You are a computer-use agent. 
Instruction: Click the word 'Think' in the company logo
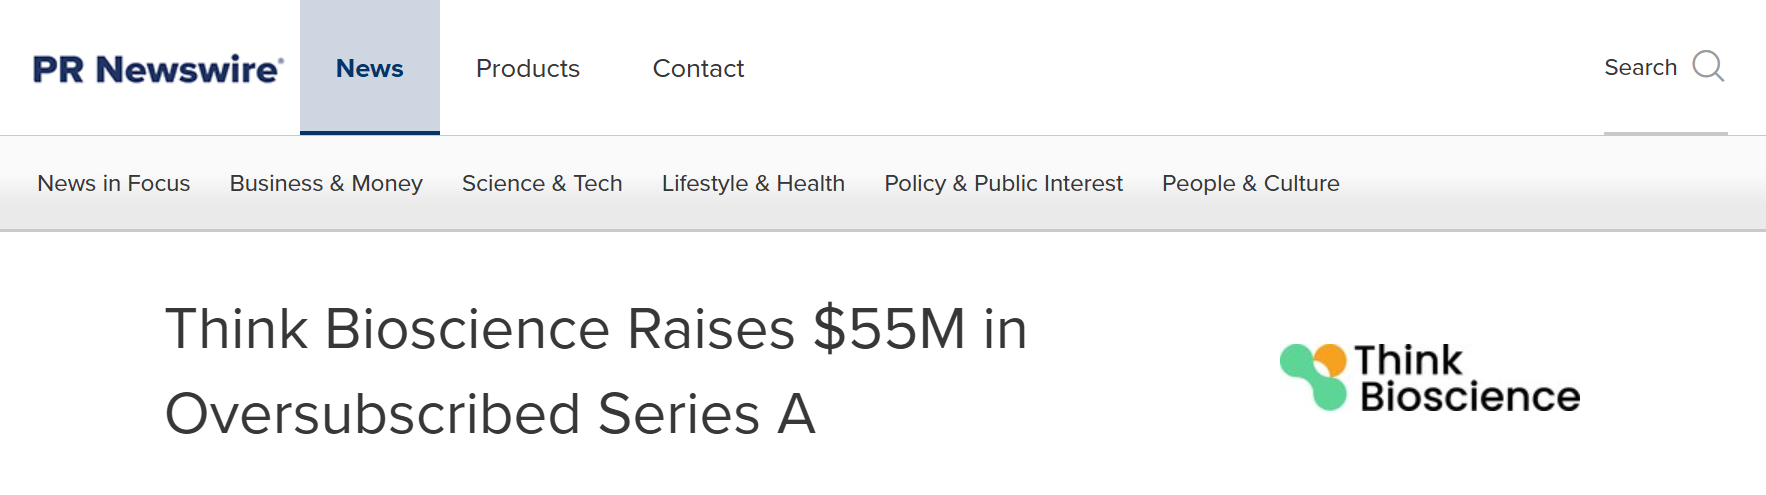point(1407,360)
